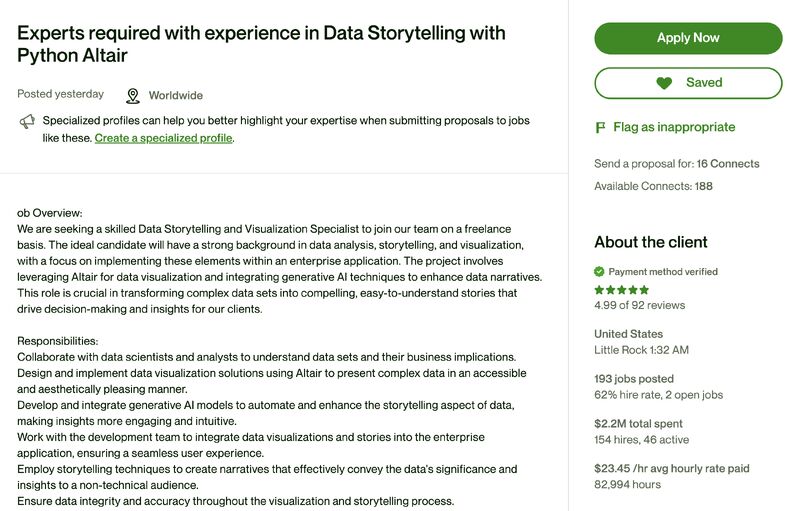Image resolution: width=800 pixels, height=511 pixels.
Task: Click the Available Connects 188 text
Action: pyautogui.click(x=653, y=186)
